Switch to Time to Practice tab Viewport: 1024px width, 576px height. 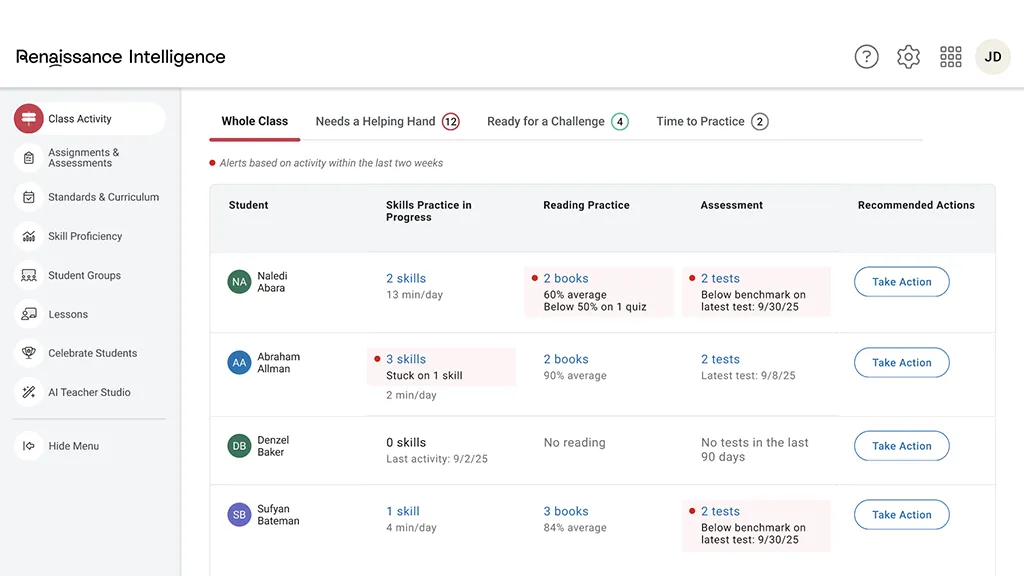(x=712, y=121)
